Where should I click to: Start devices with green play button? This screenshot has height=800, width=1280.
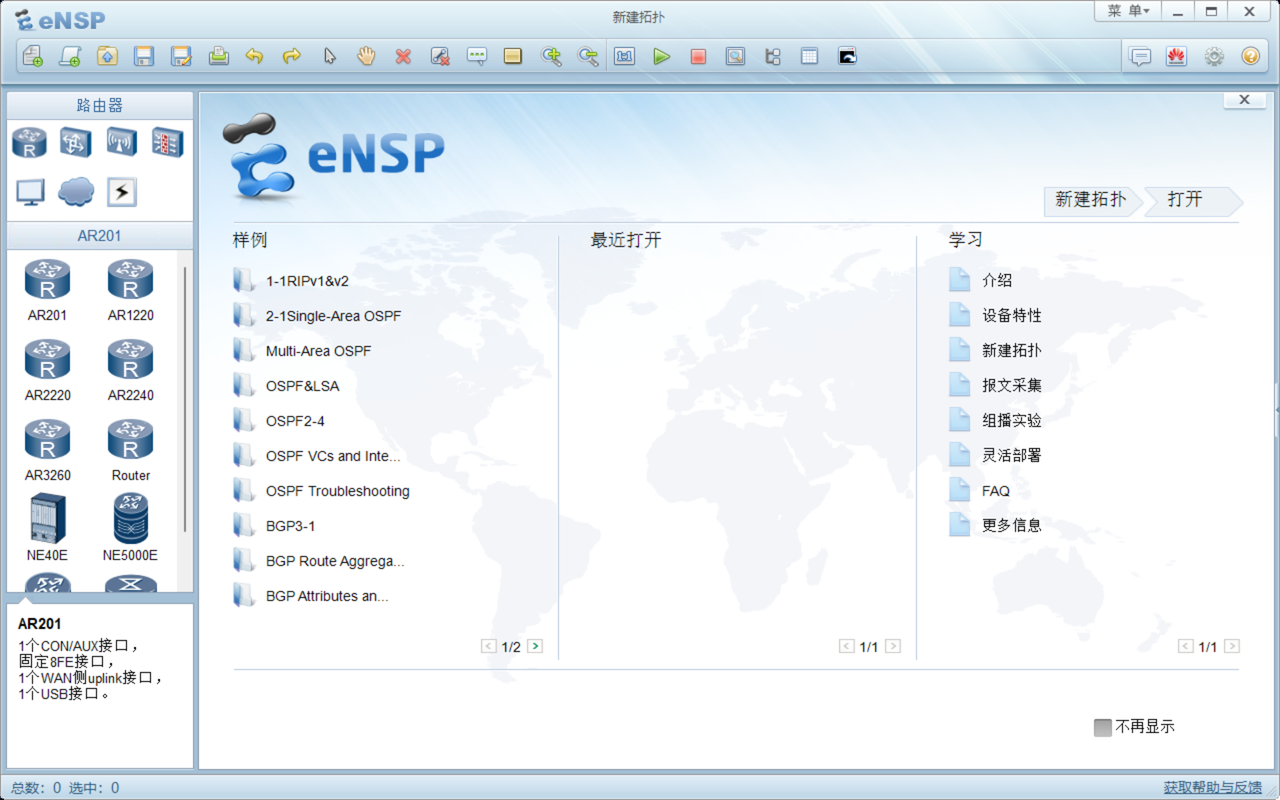click(661, 56)
